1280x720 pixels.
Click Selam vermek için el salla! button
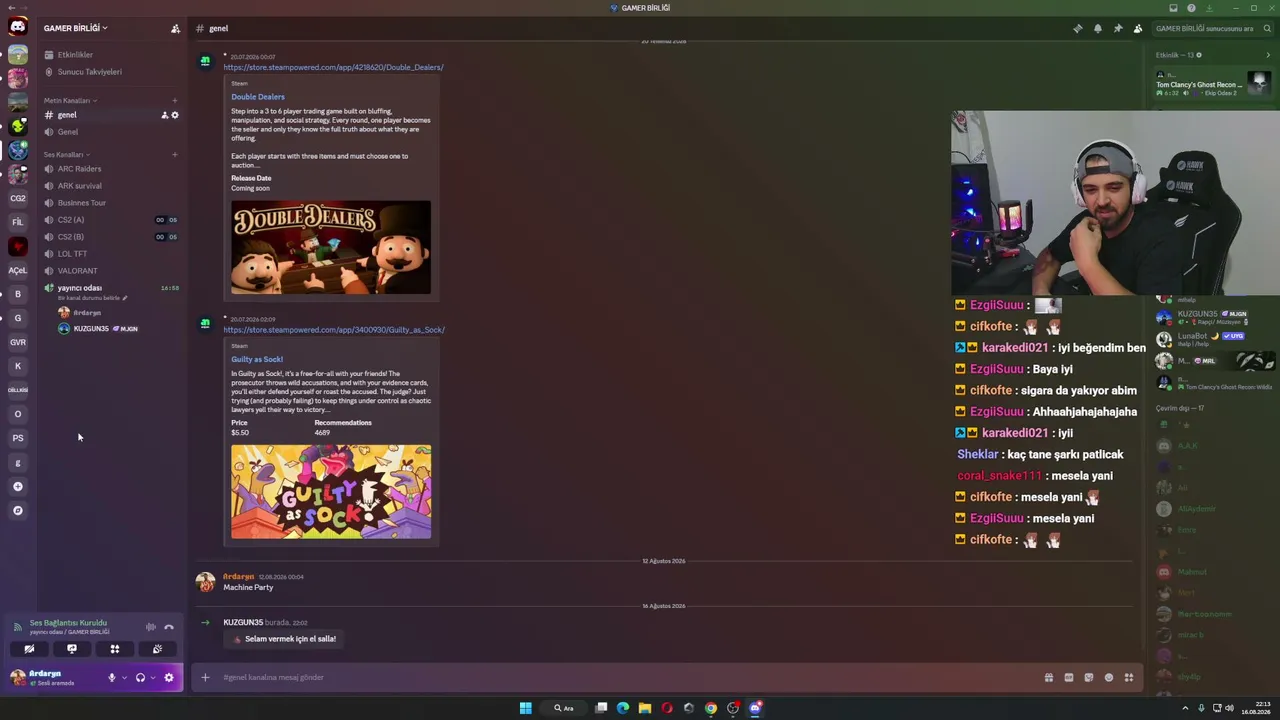(285, 639)
